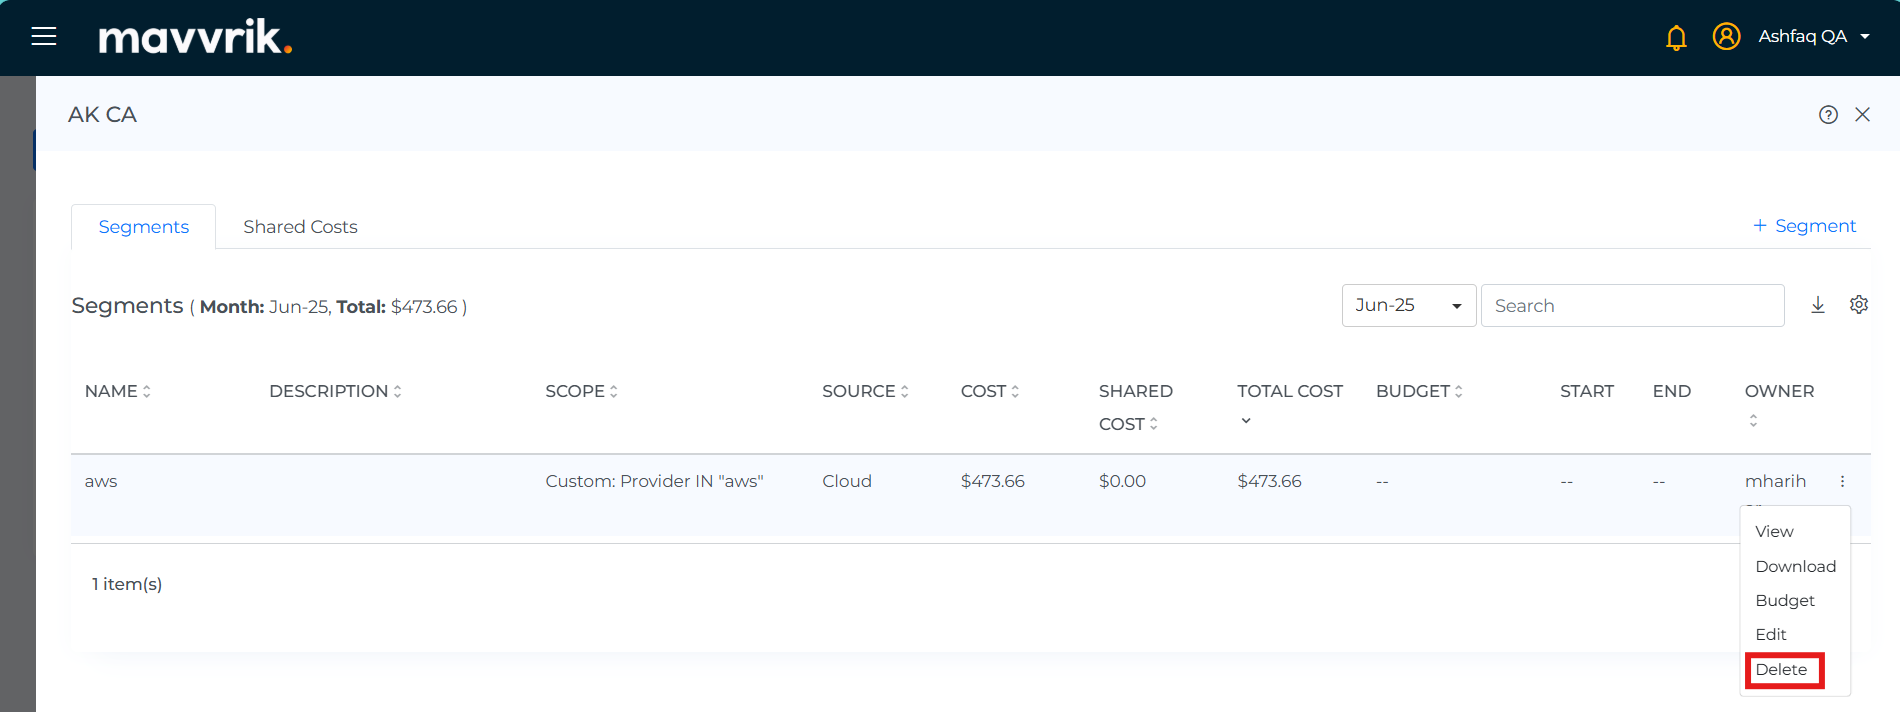This screenshot has width=1900, height=712.
Task: Select the Segments tab
Action: point(144,227)
